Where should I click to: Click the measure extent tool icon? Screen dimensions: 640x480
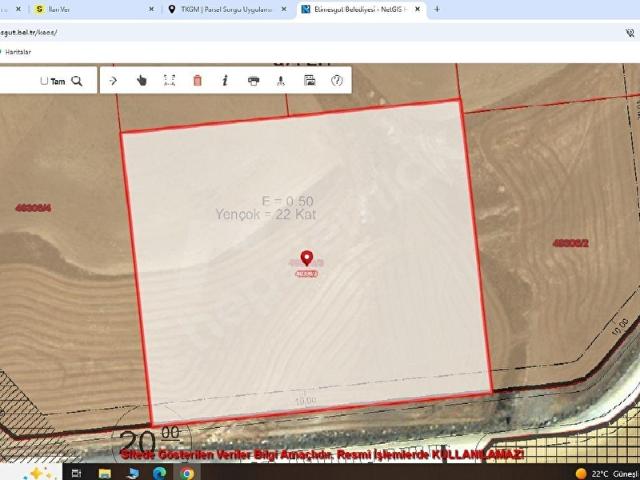[x=169, y=80]
